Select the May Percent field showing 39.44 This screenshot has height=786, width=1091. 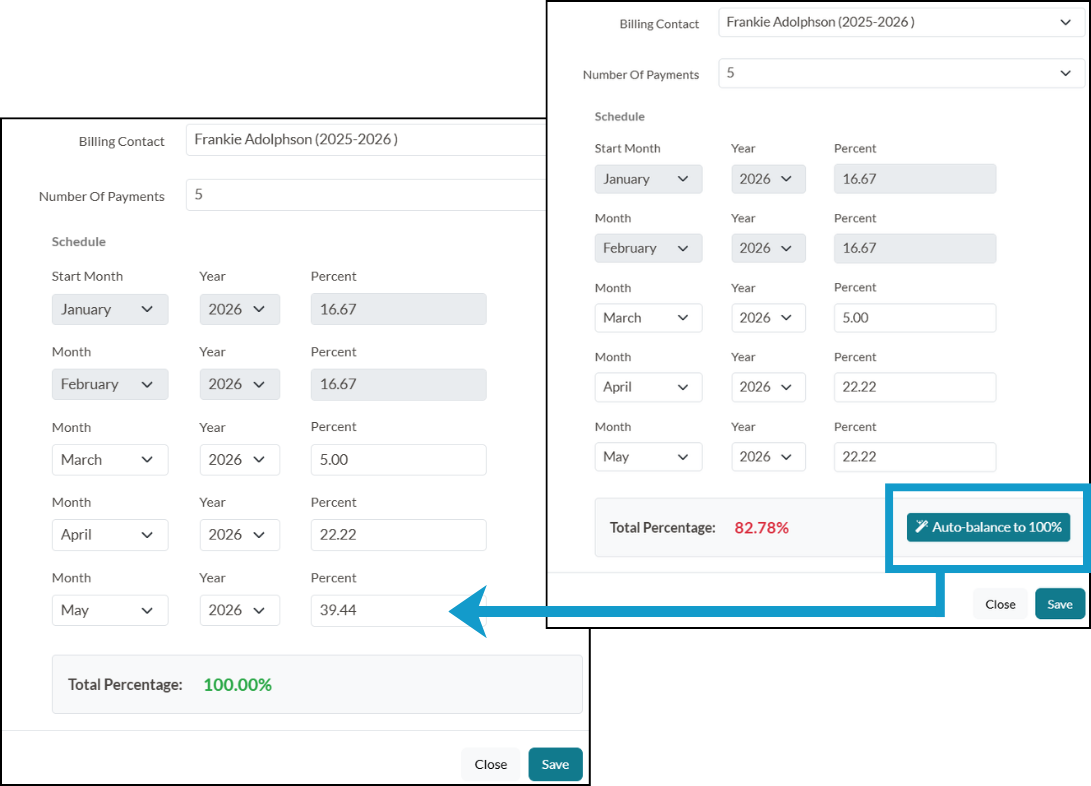point(398,610)
